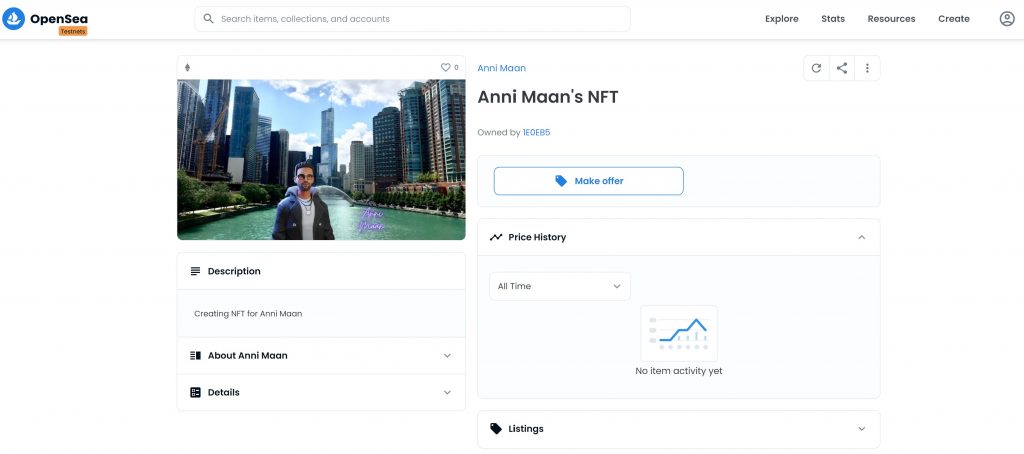Open the Resources menu

(891, 19)
